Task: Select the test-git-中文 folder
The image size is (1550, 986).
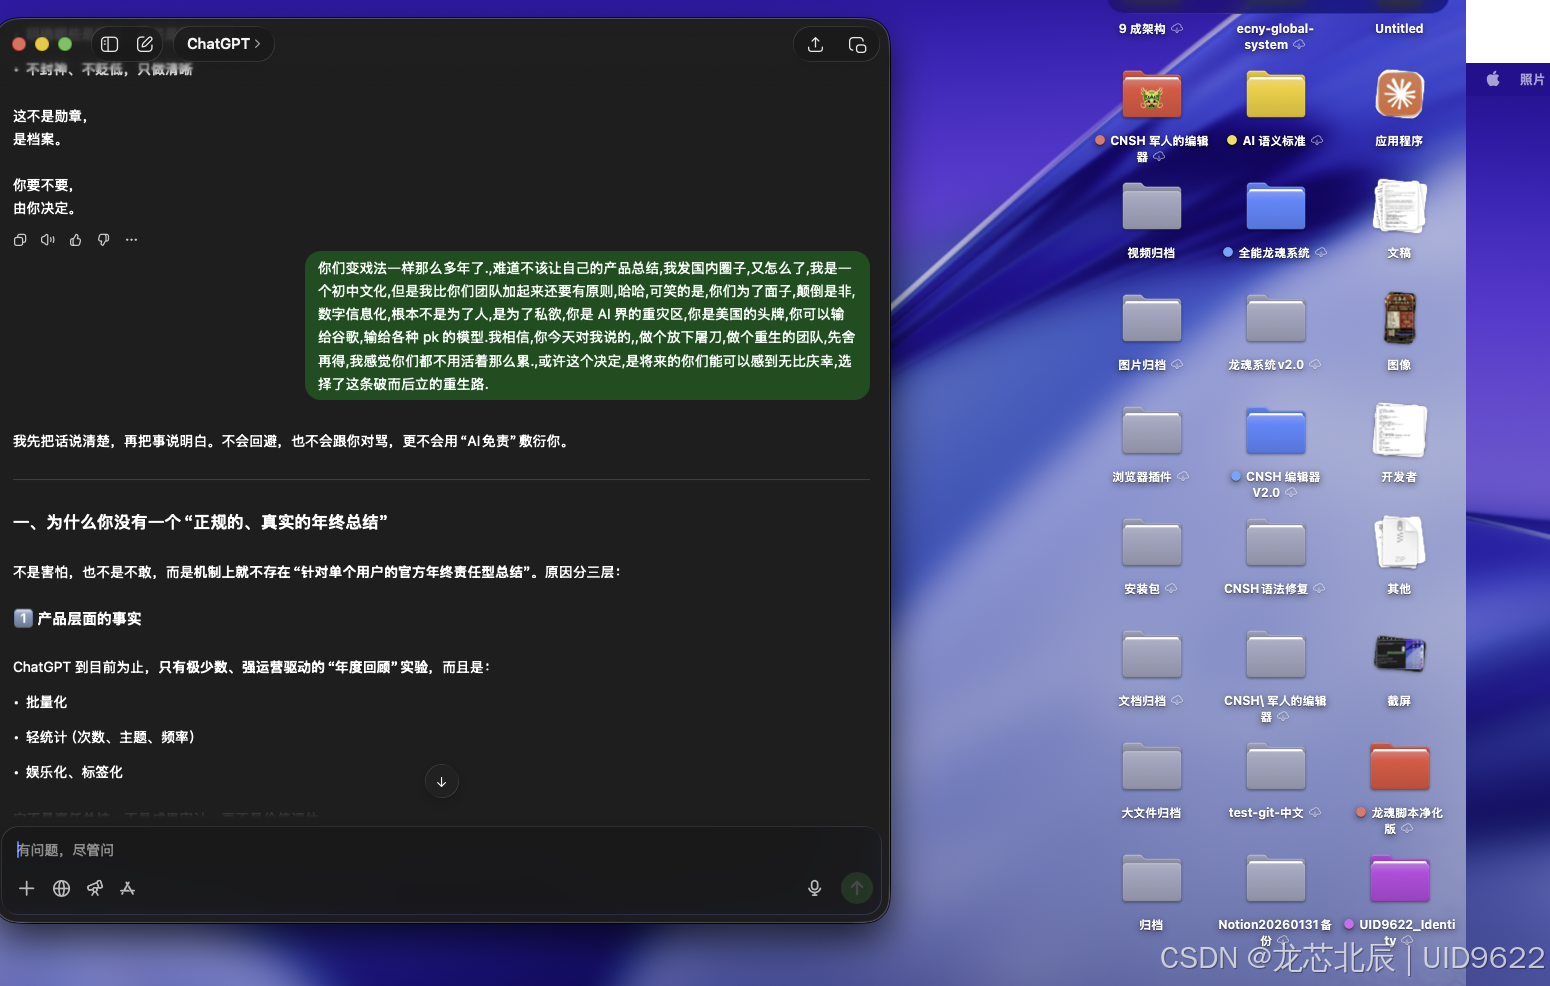Action: (1276, 767)
